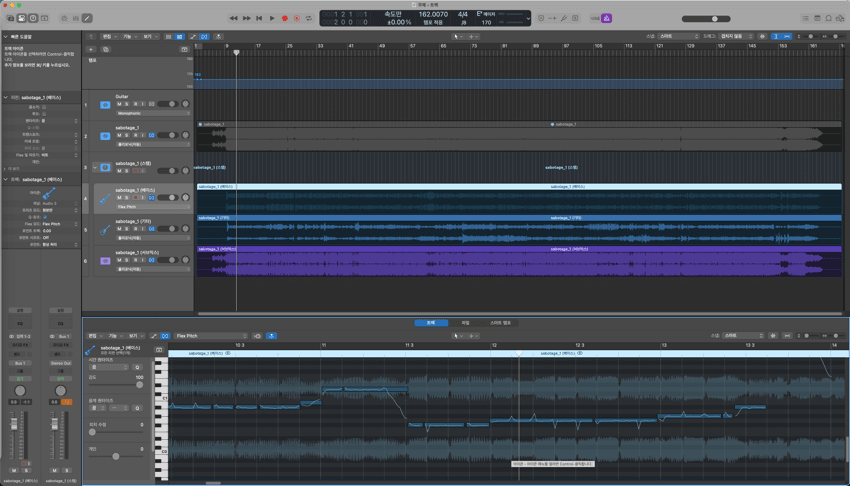Click the Play button in transport
This screenshot has height=486, width=850.
[272, 18]
